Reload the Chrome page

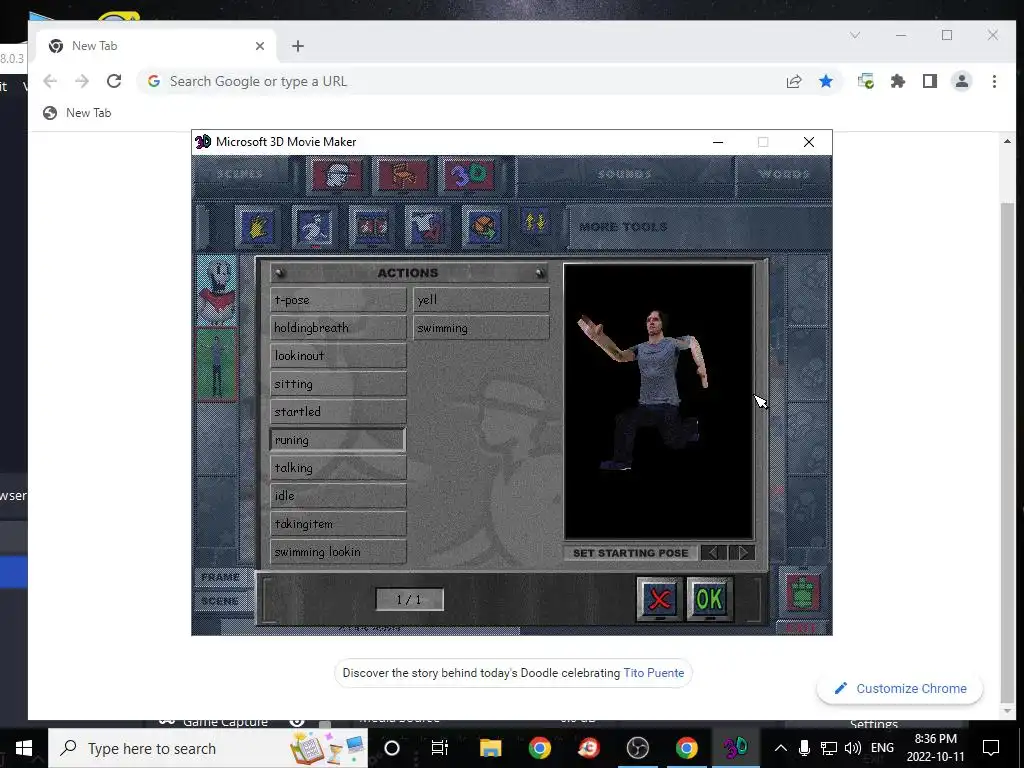pos(114,81)
